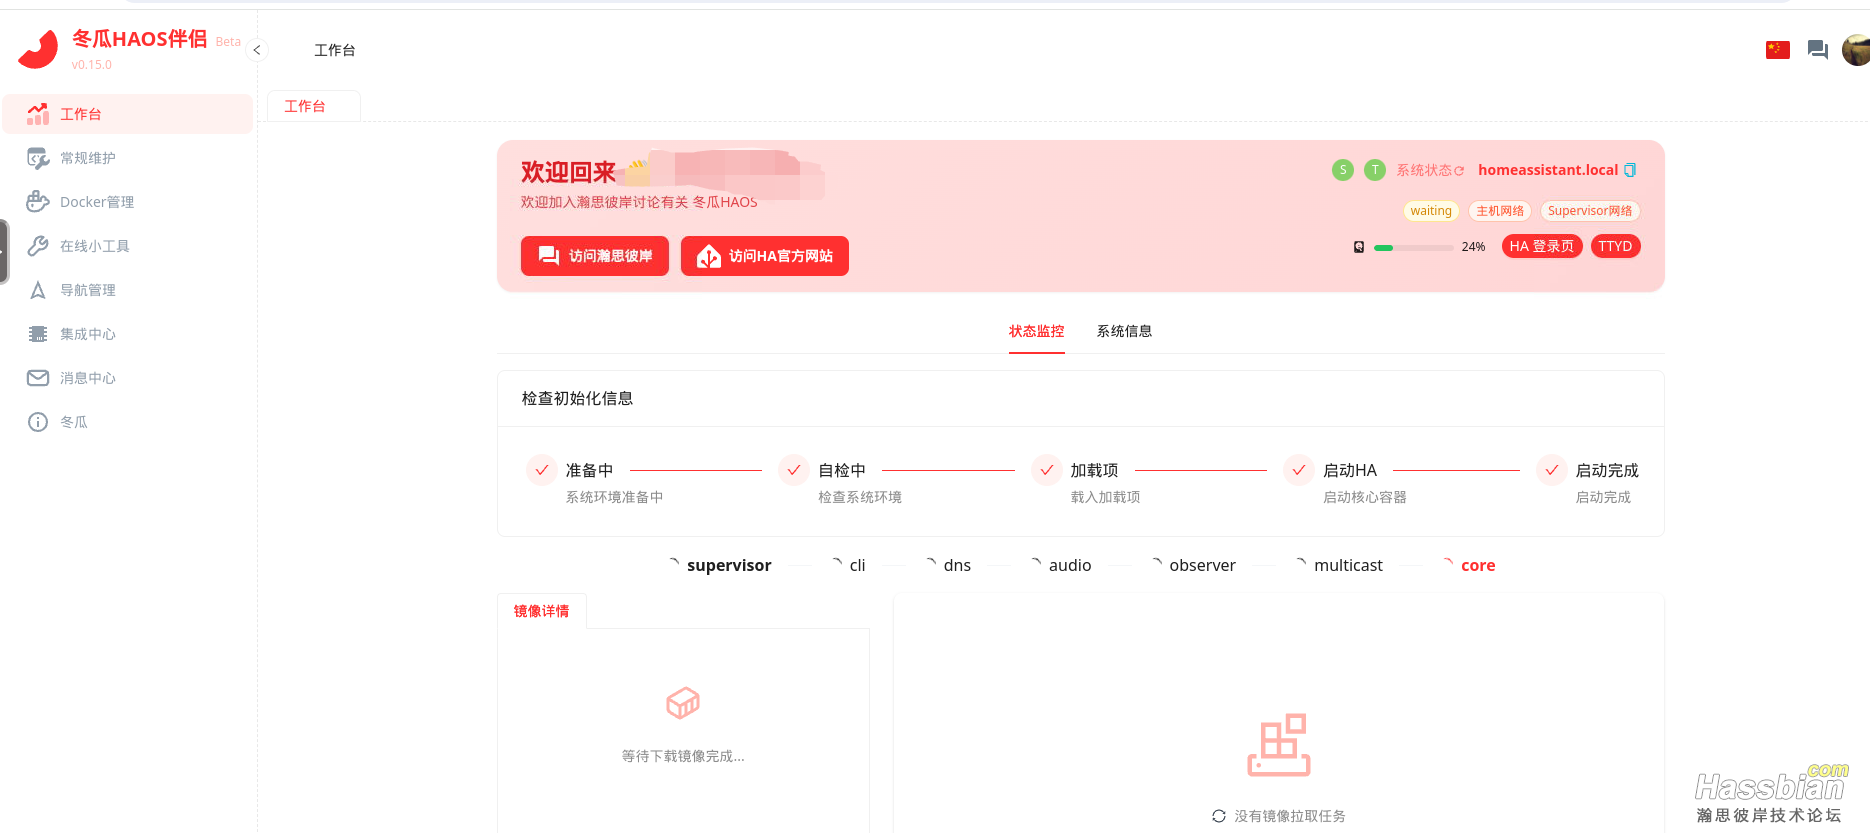Click the disk usage progress bar
This screenshot has width=1870, height=833.
[x=1413, y=247]
